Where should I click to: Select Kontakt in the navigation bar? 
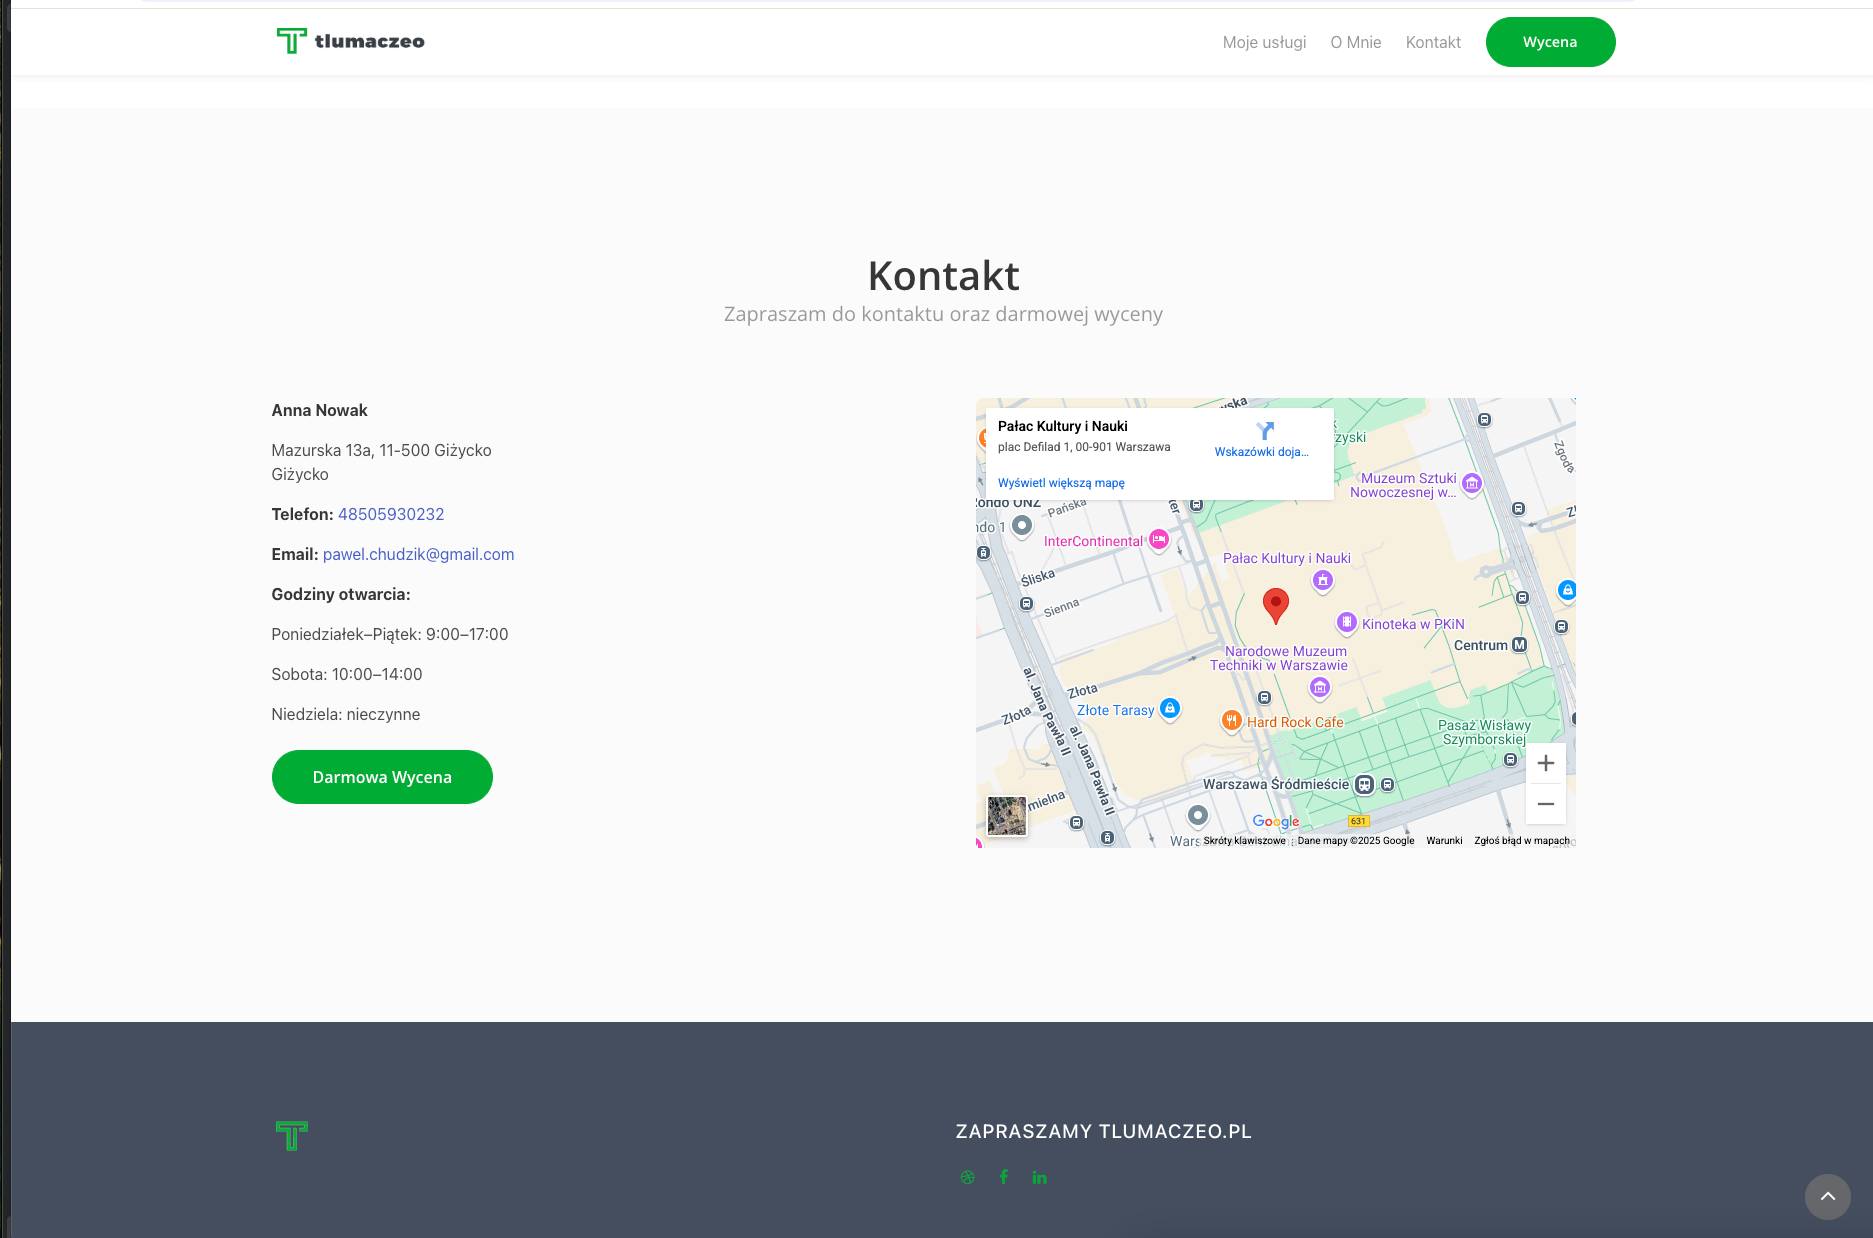[1433, 42]
